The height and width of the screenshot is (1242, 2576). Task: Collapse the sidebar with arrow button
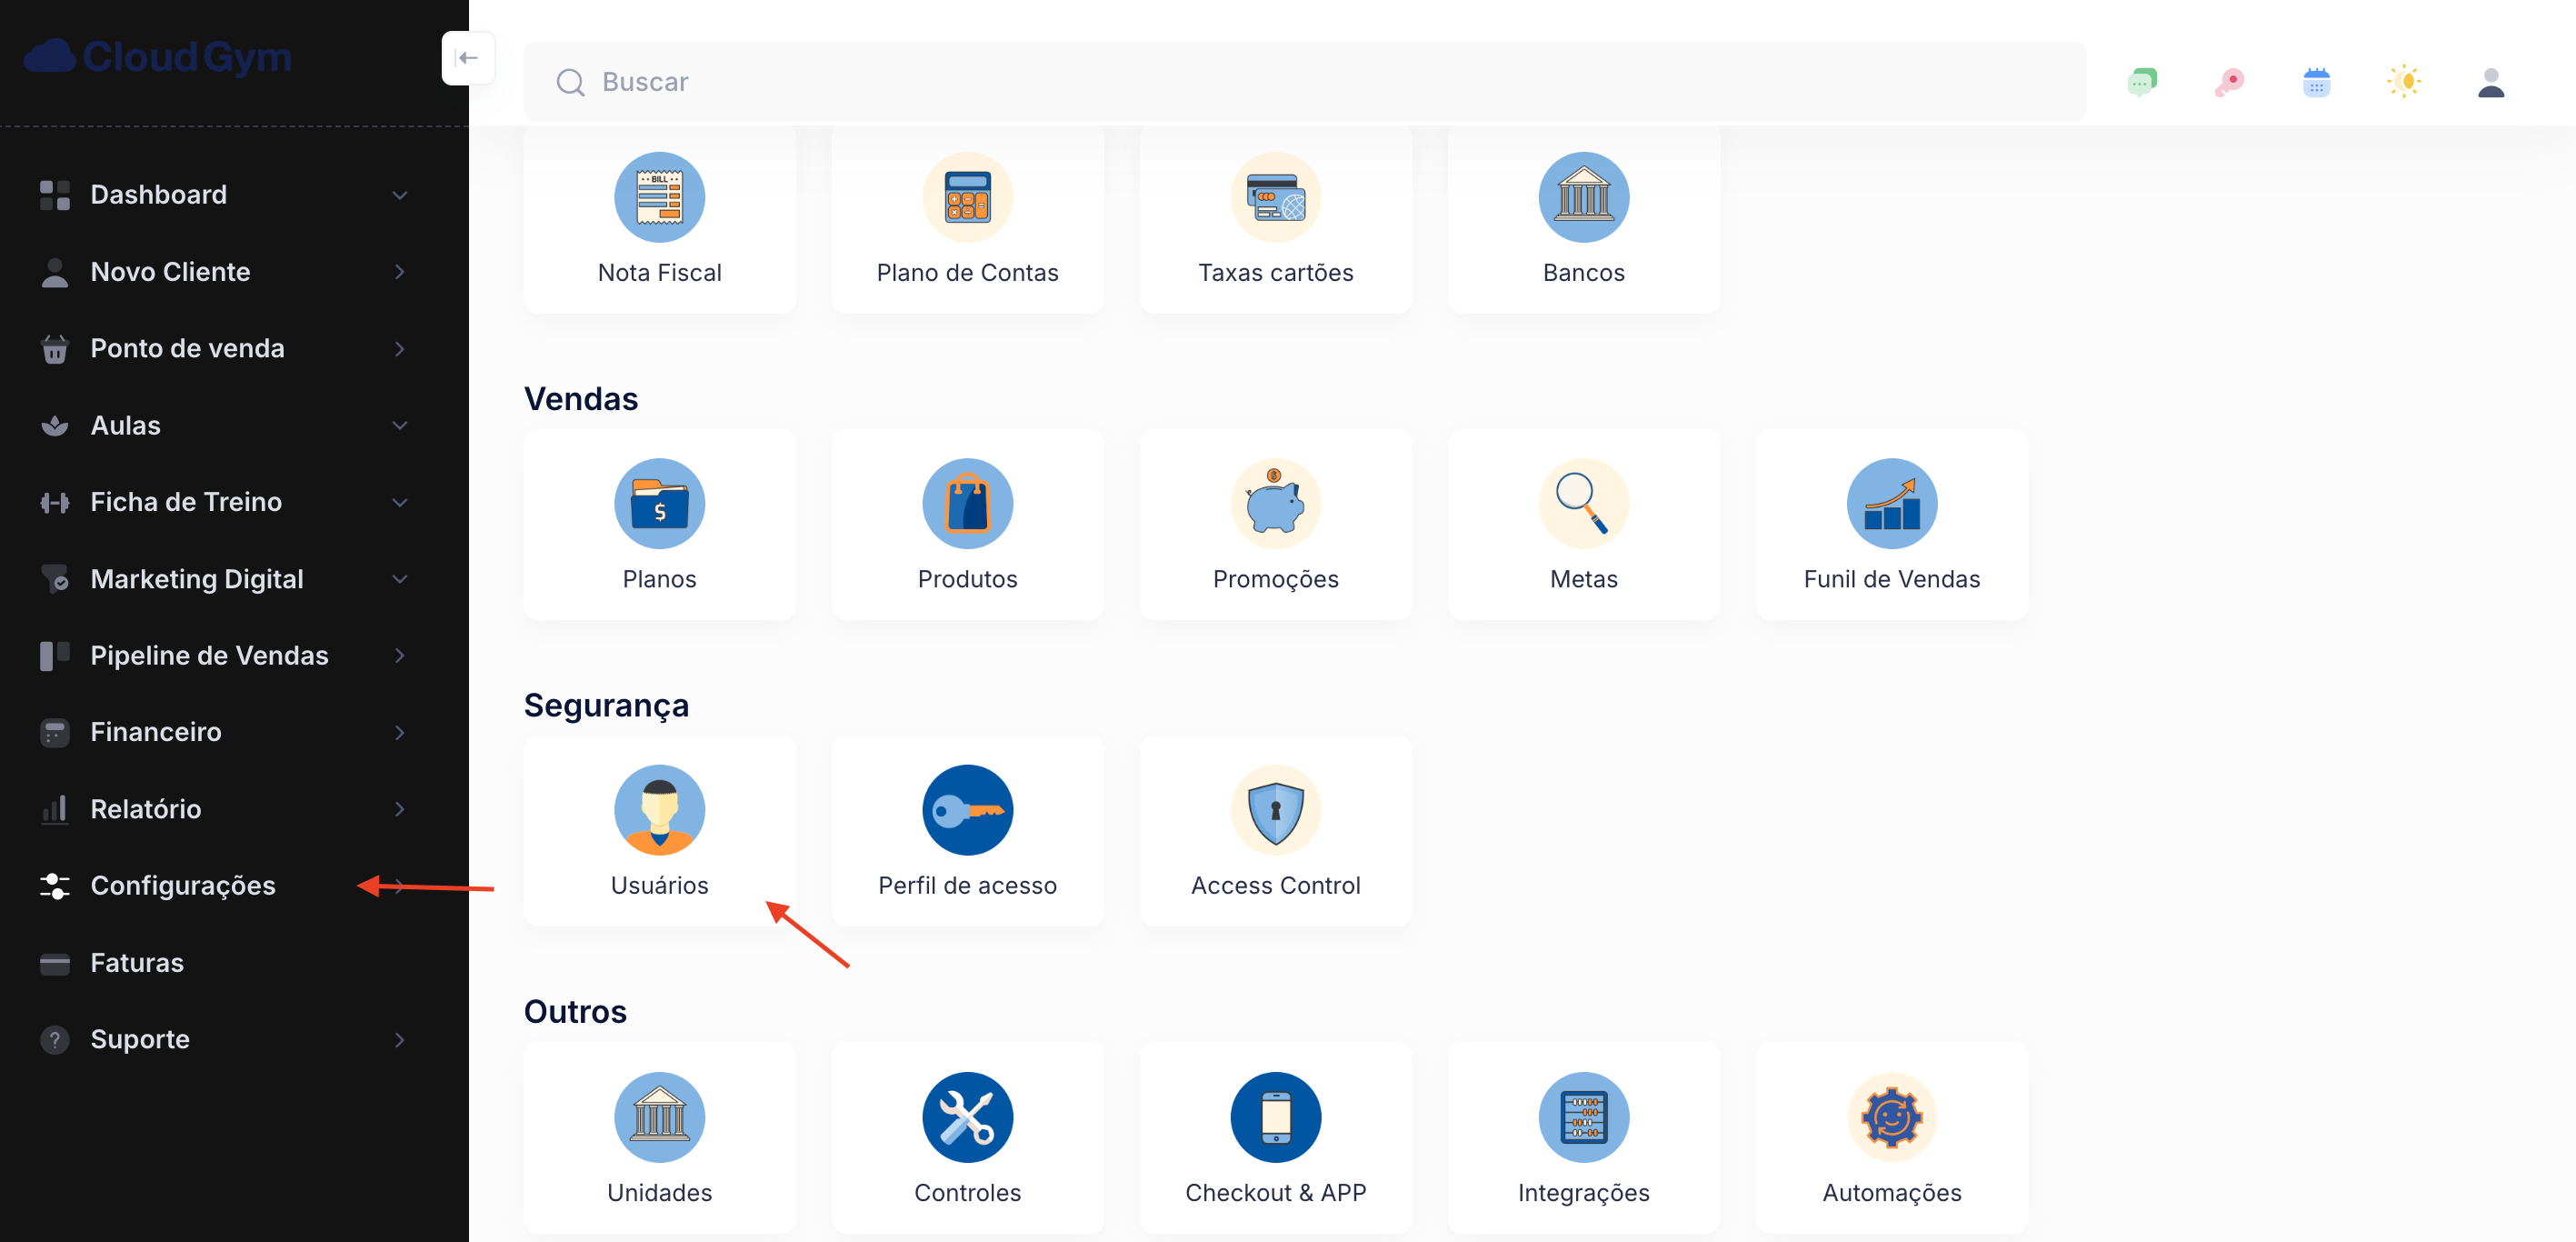tap(467, 58)
